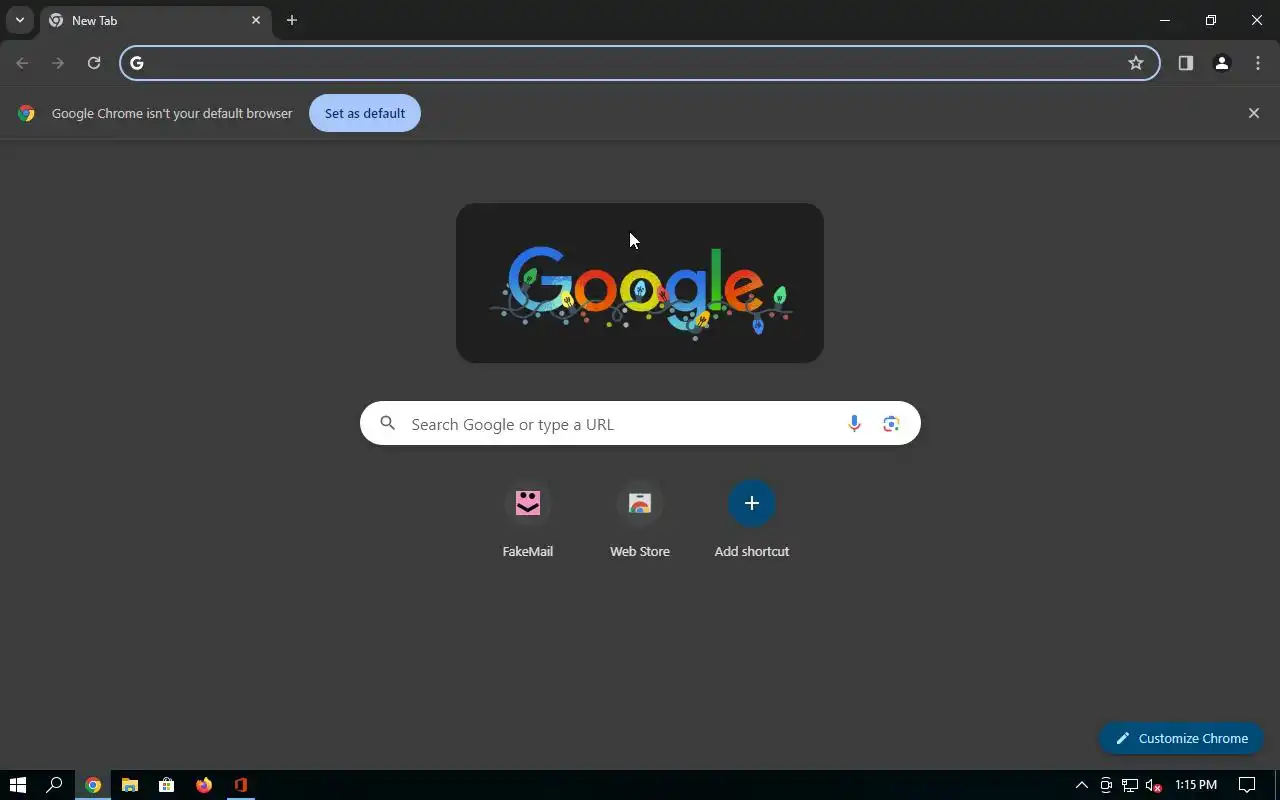Image resolution: width=1280 pixels, height=800 pixels.
Task: Open the Google holiday doodle
Action: 640,283
